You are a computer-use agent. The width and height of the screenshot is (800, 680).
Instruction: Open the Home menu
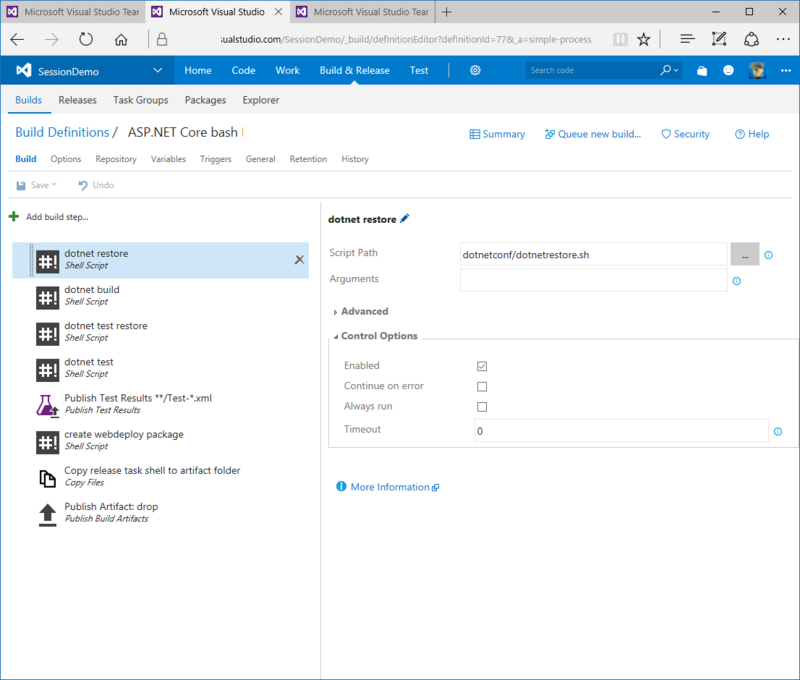pos(198,70)
